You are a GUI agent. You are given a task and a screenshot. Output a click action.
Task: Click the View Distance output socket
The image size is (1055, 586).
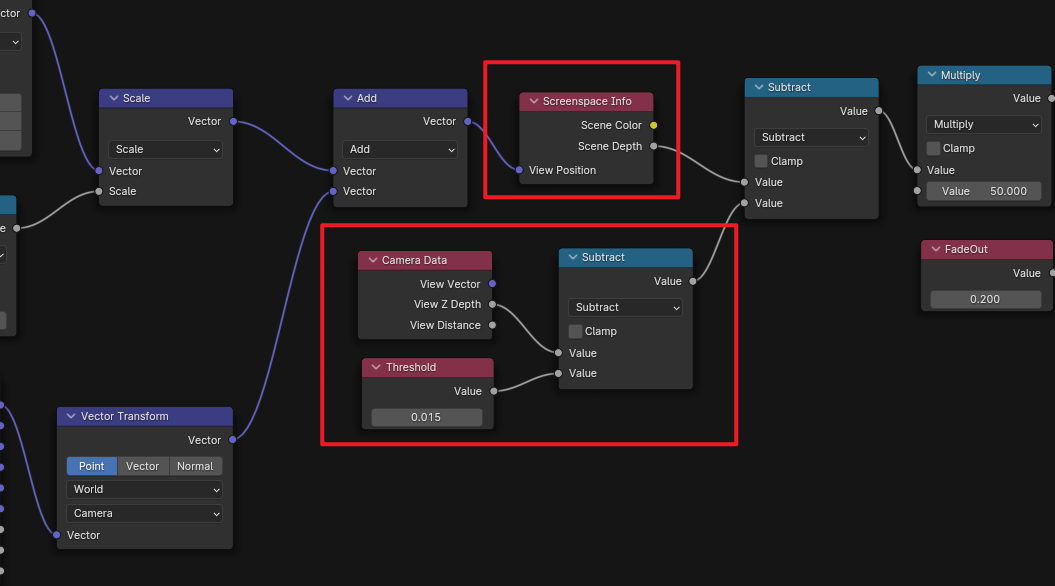pyautogui.click(x=492, y=325)
